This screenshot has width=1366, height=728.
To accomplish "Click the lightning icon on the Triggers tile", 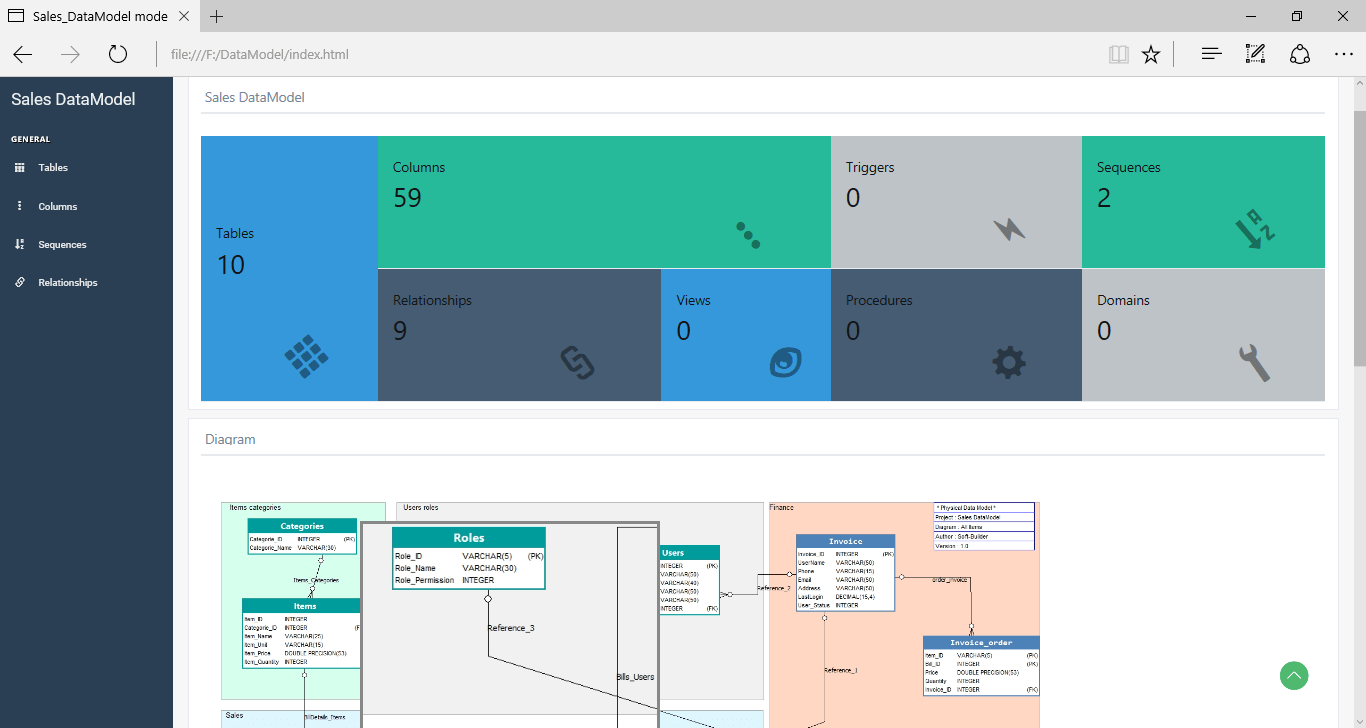I will (1010, 229).
